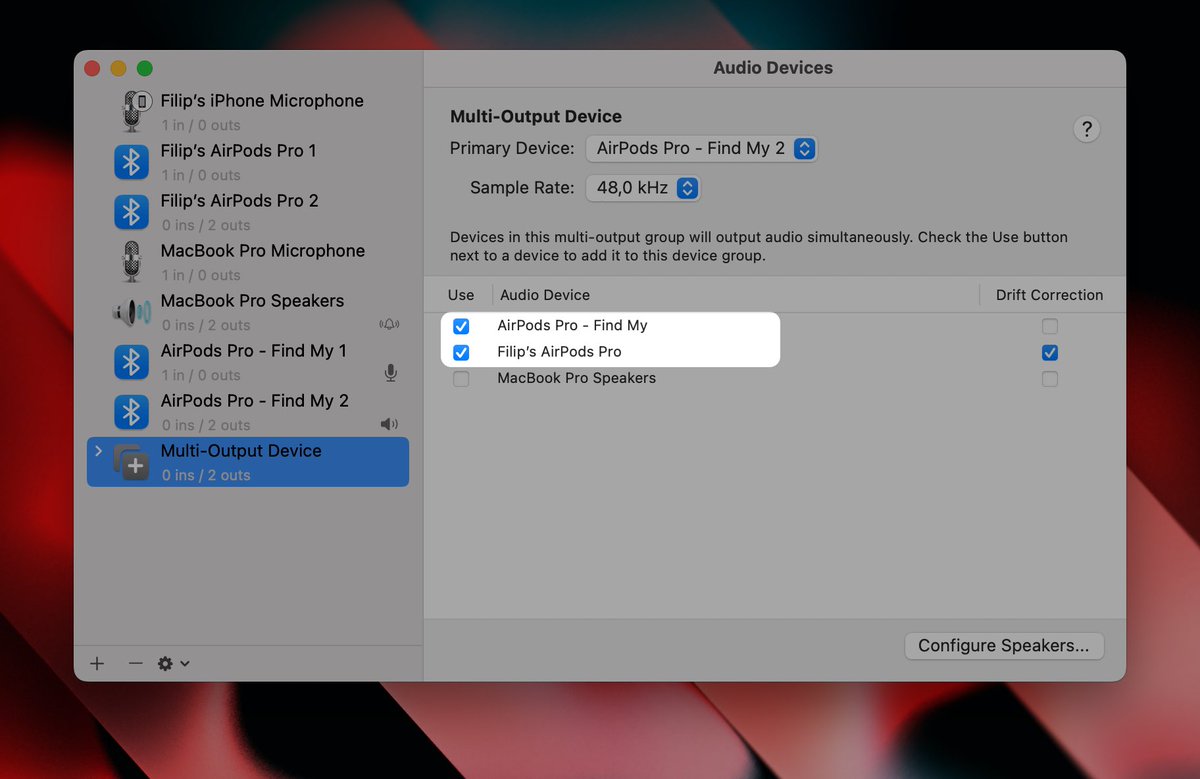The image size is (1200, 779).
Task: Select MacBook Pro Speakers in the list
Action: (x=248, y=312)
